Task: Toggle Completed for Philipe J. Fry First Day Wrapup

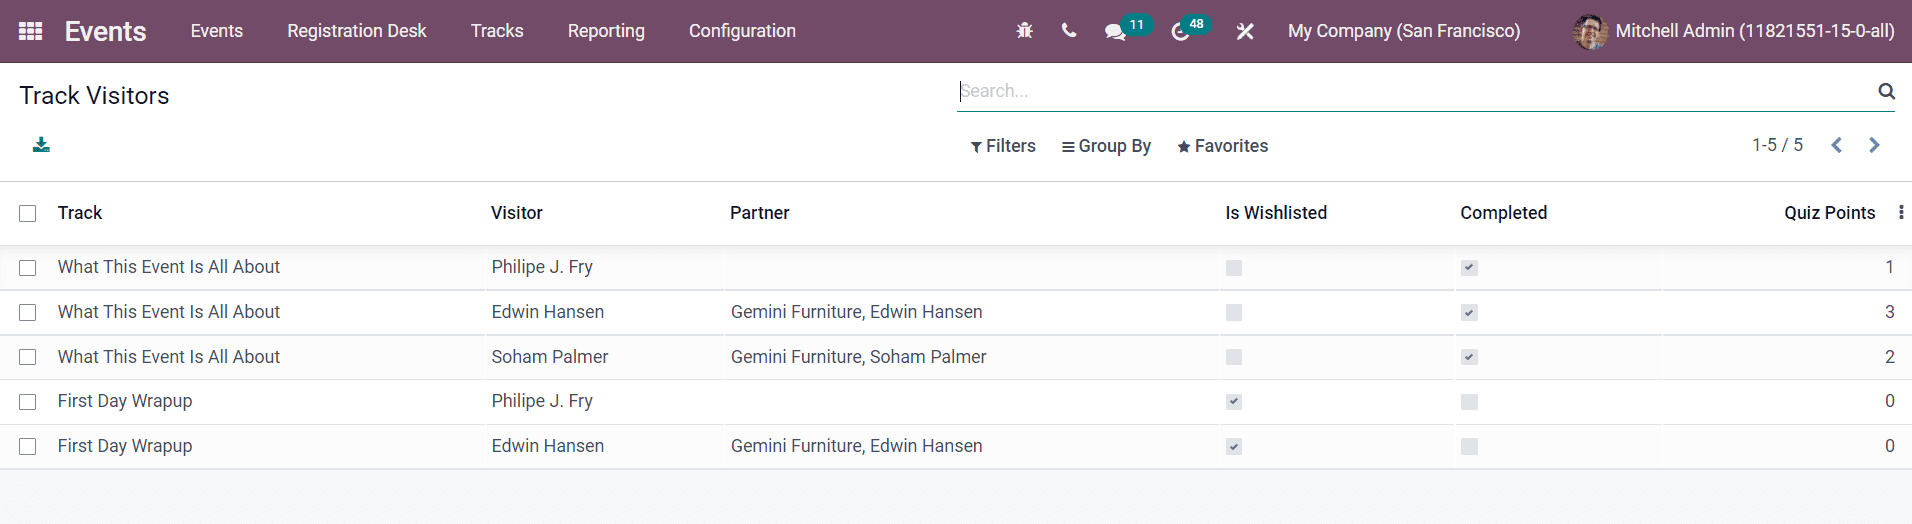Action: [1469, 402]
